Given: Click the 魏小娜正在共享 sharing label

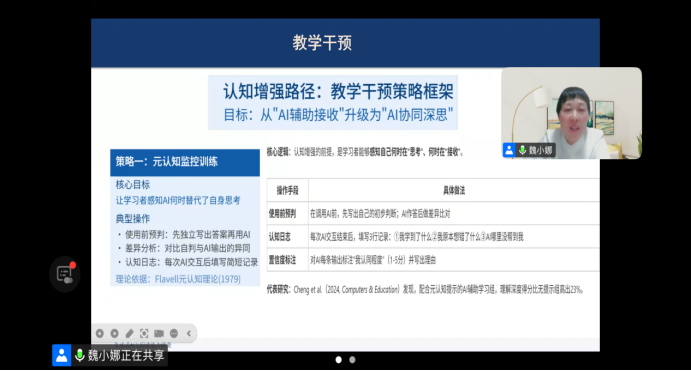Looking at the screenshot, I should point(126,355).
